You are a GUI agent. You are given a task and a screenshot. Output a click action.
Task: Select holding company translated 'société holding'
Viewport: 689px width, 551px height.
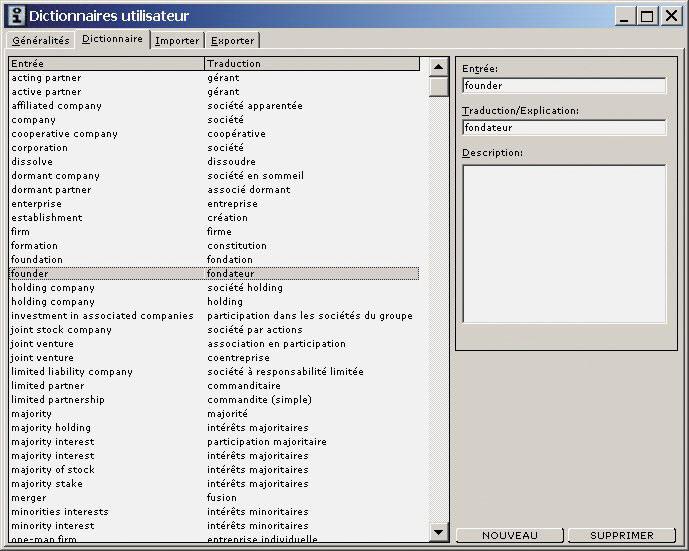pyautogui.click(x=214, y=288)
